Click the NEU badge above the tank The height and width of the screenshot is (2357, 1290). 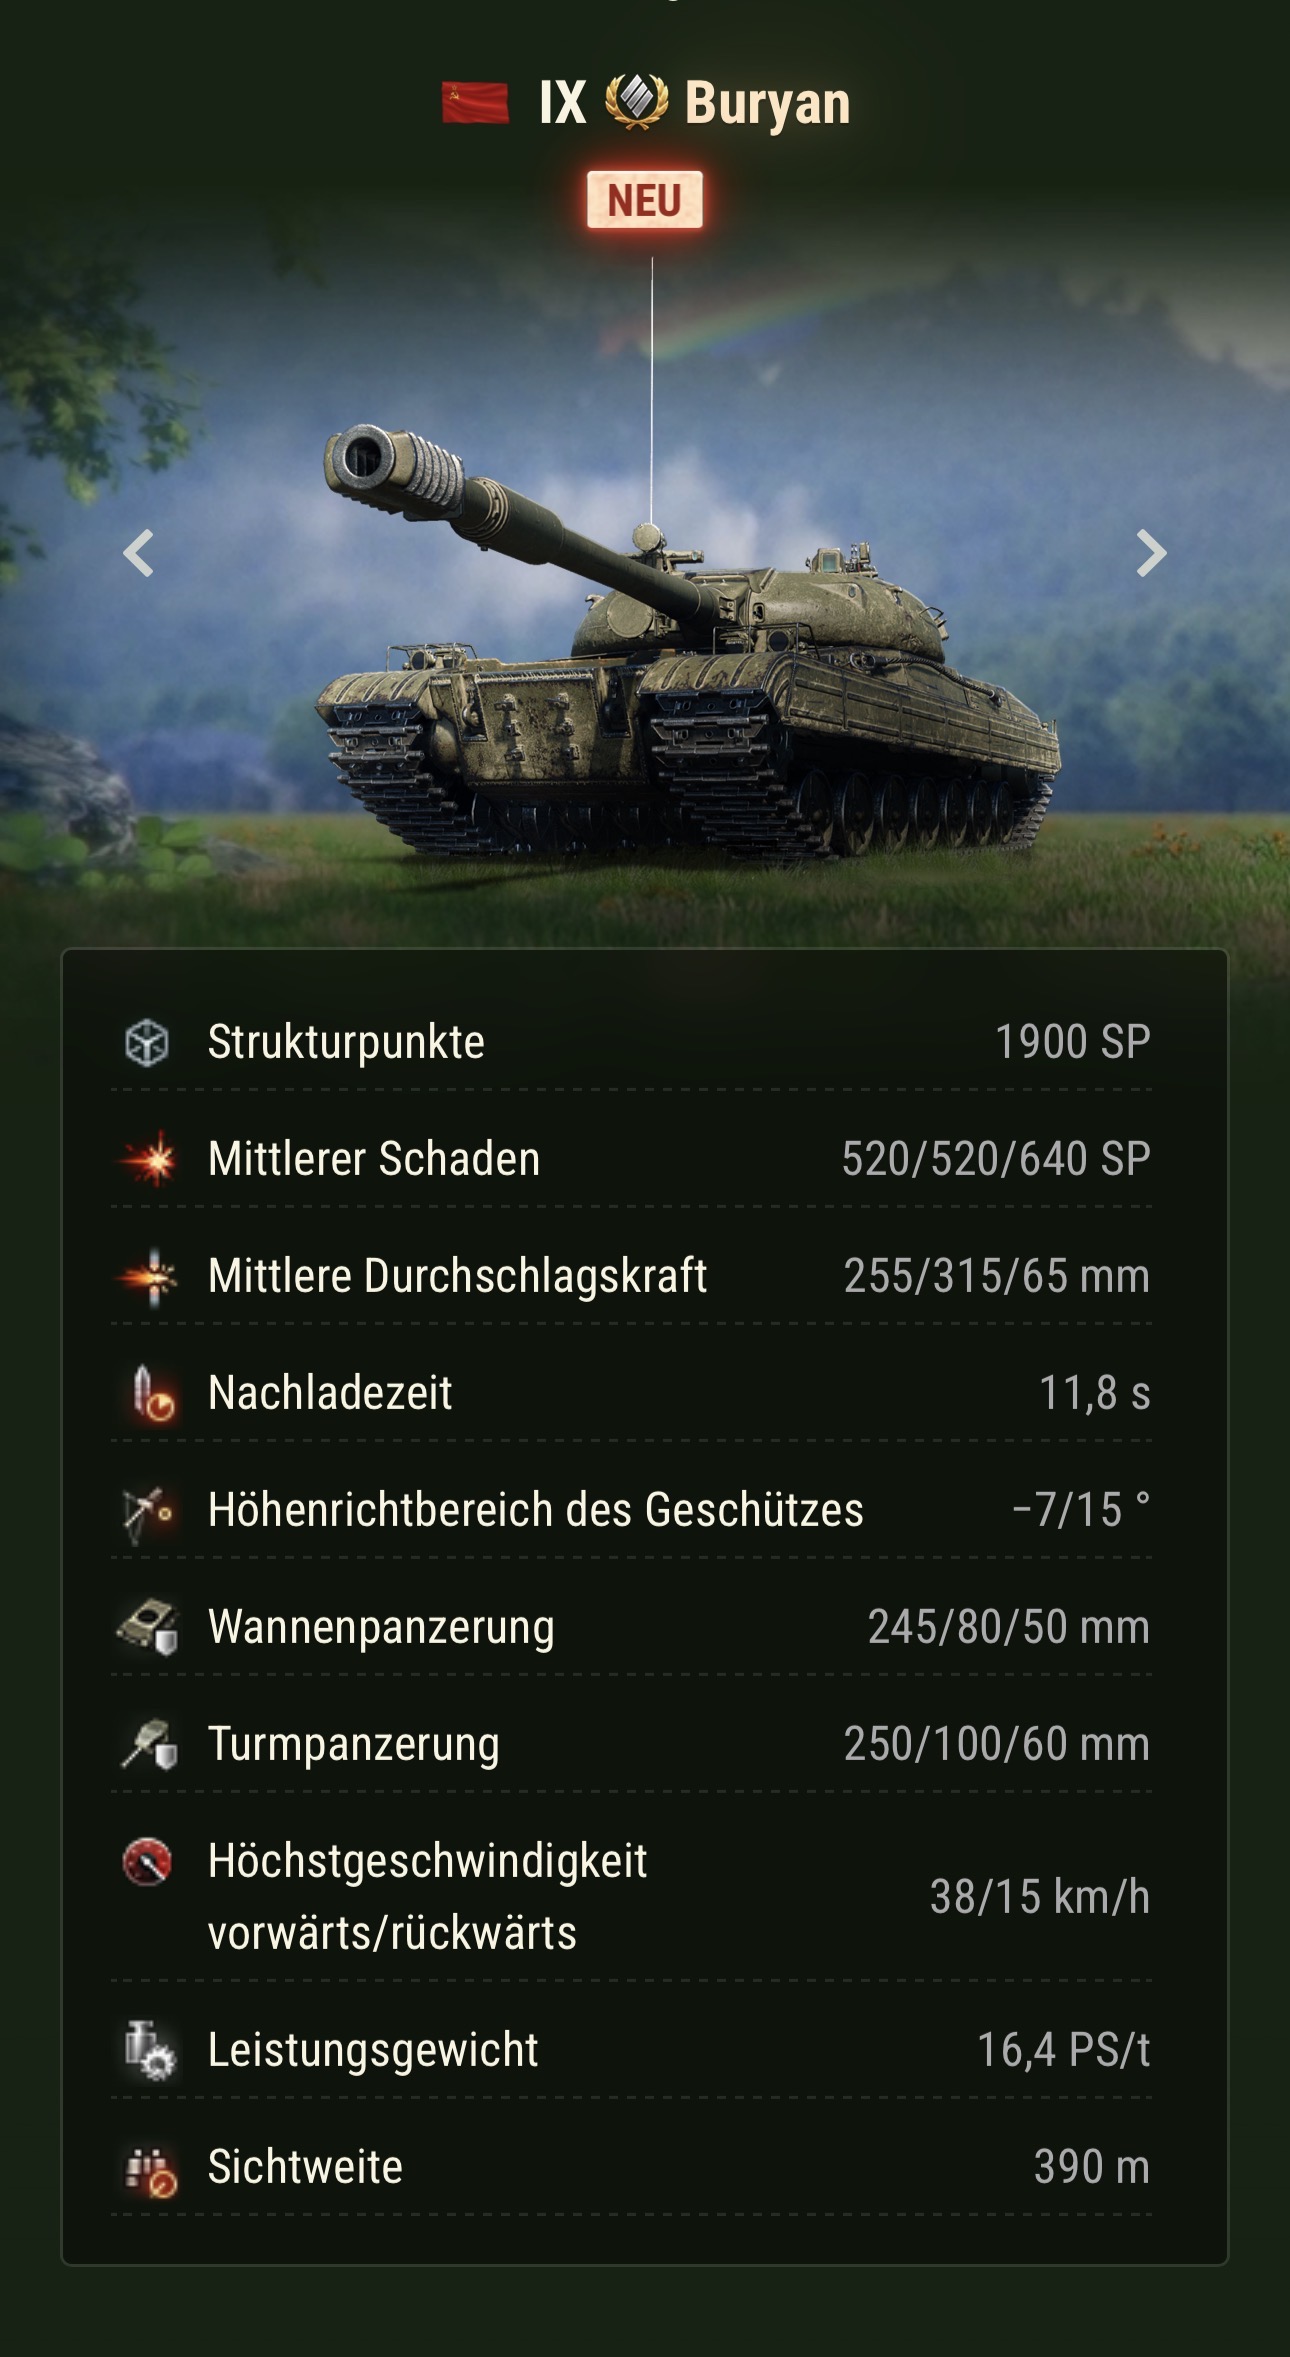645,200
